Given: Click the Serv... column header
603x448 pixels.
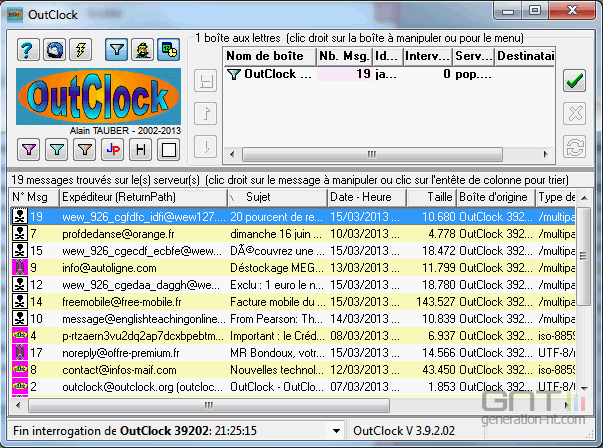Looking at the screenshot, I should [x=474, y=56].
